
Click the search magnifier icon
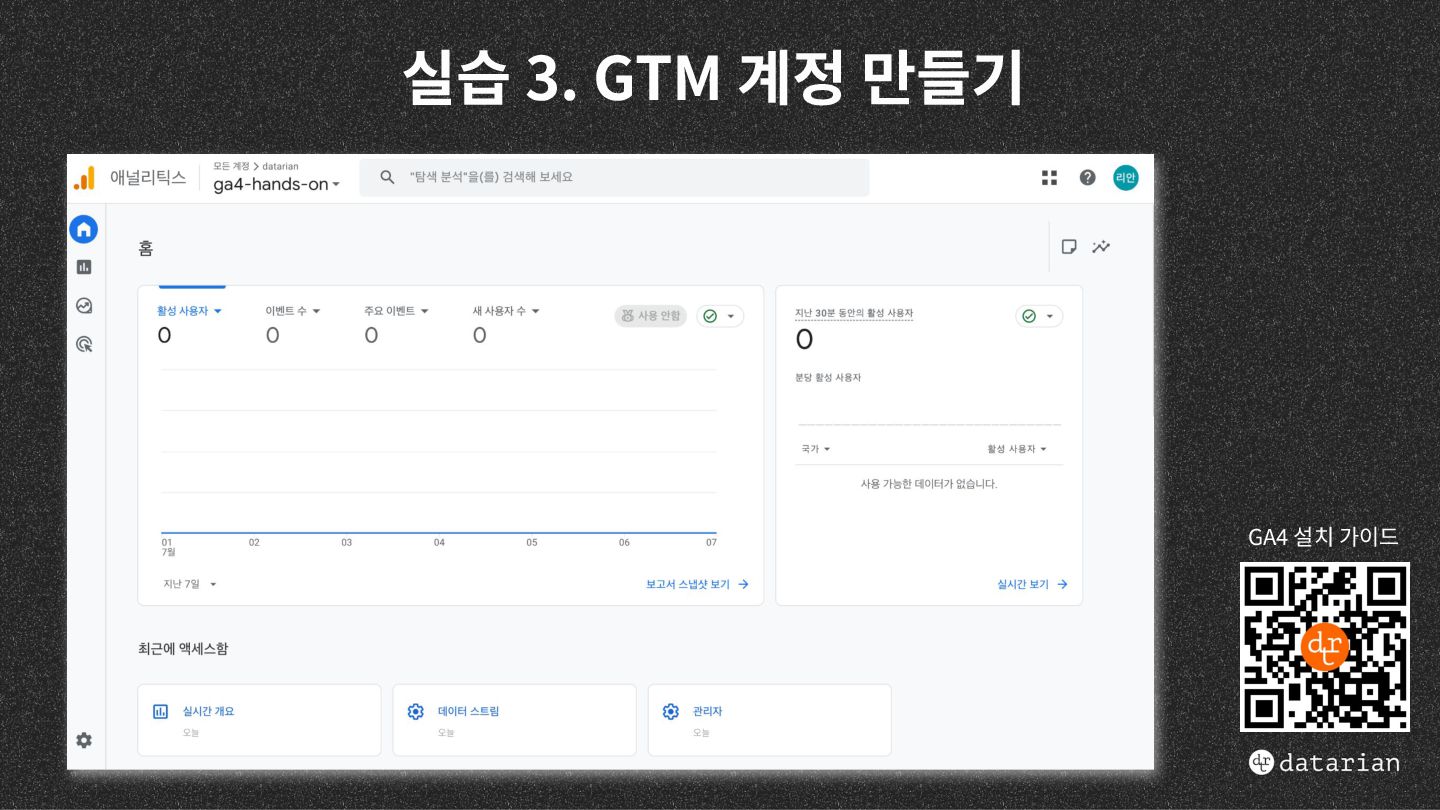click(x=388, y=177)
